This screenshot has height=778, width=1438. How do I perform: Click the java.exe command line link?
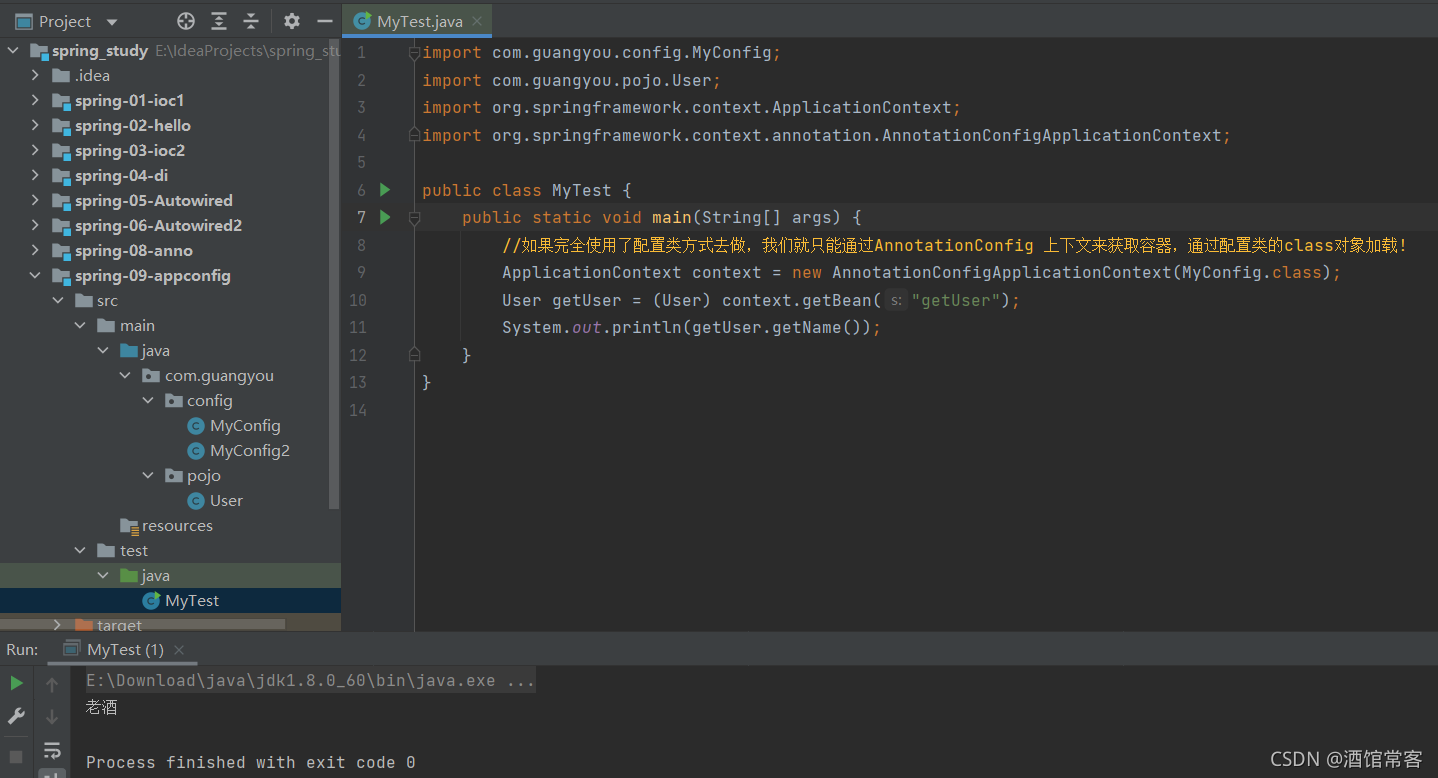[310, 680]
